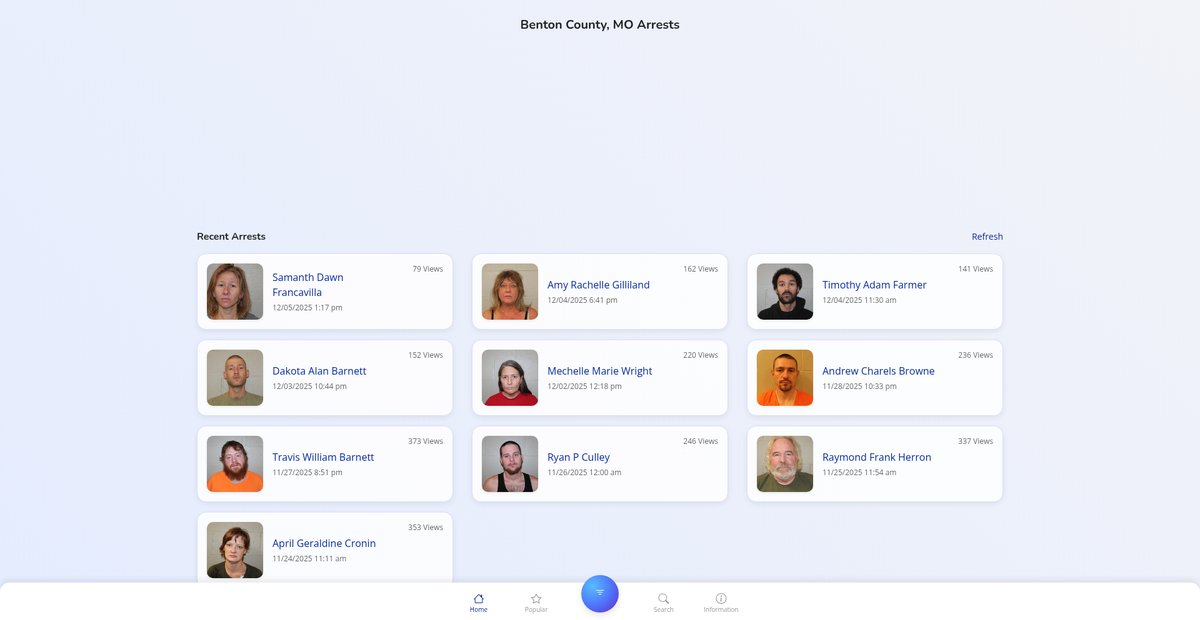Open Travis William Barnett's record
The width and height of the screenshot is (1200, 620).
click(x=325, y=464)
